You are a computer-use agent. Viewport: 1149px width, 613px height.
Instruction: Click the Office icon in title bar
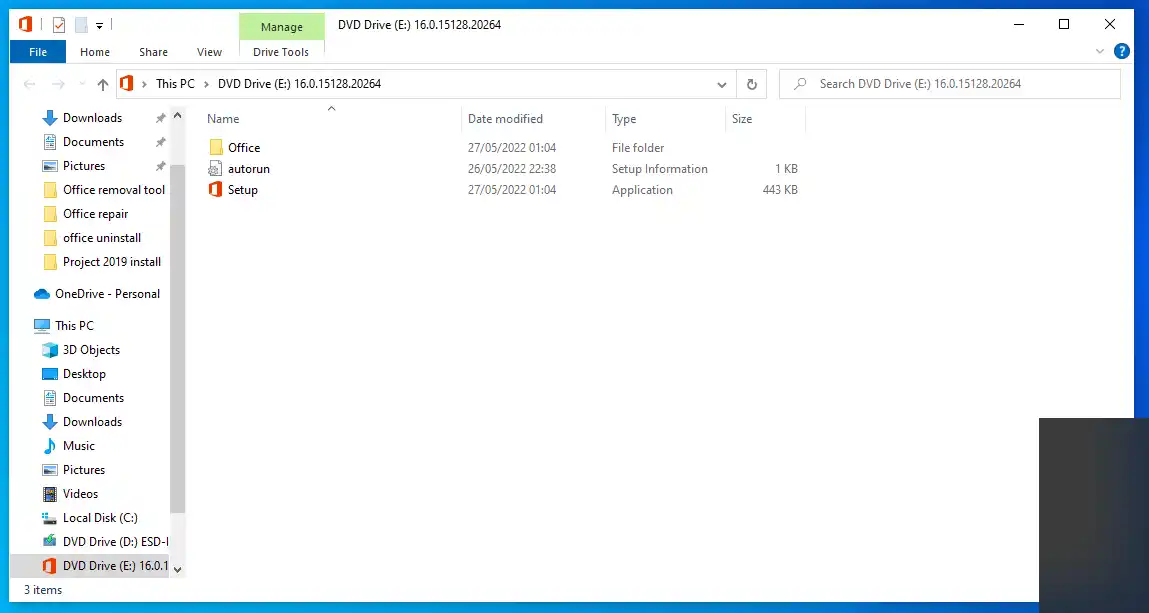(25, 25)
